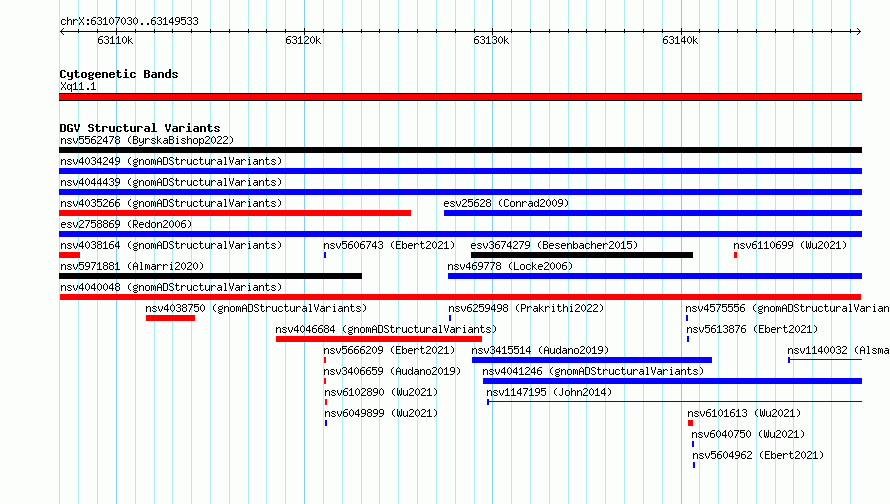
Task: Select the red nsv4035266 variant bar
Action: pyautogui.click(x=235, y=213)
